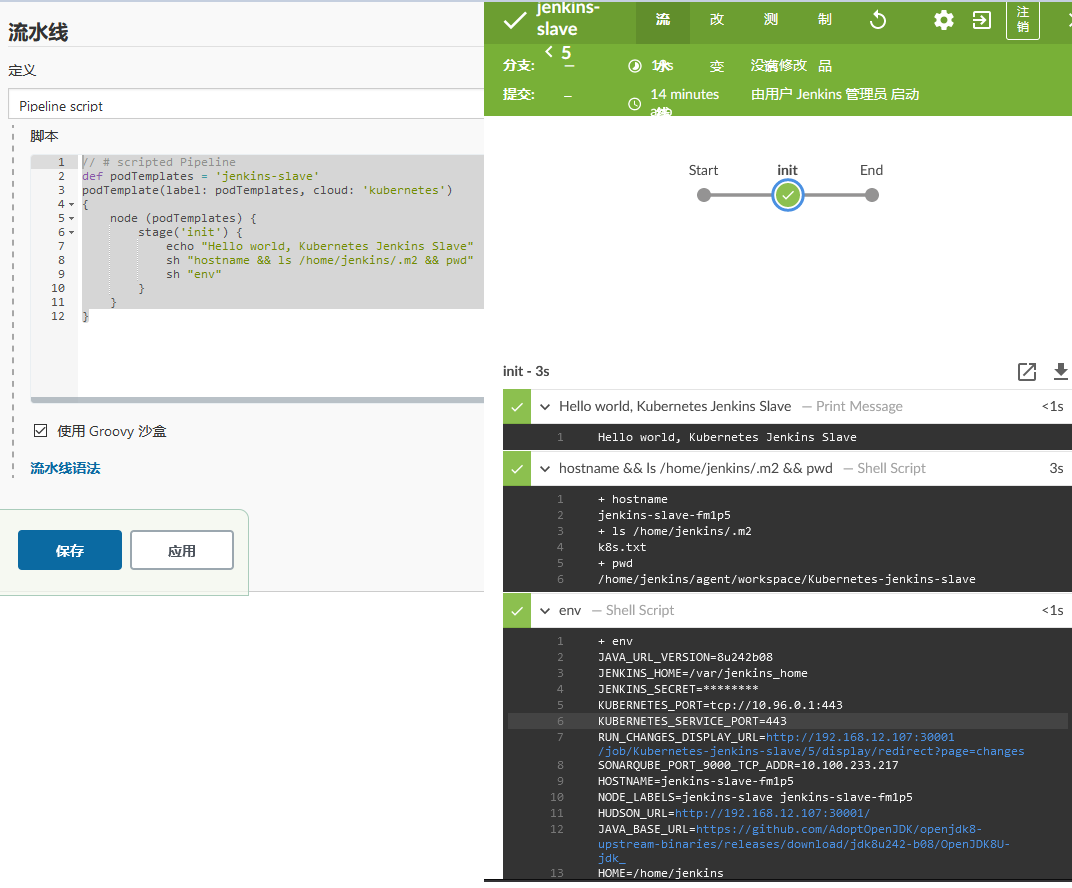Click green status check of Hello world step
The image size is (1072, 888).
[517, 407]
